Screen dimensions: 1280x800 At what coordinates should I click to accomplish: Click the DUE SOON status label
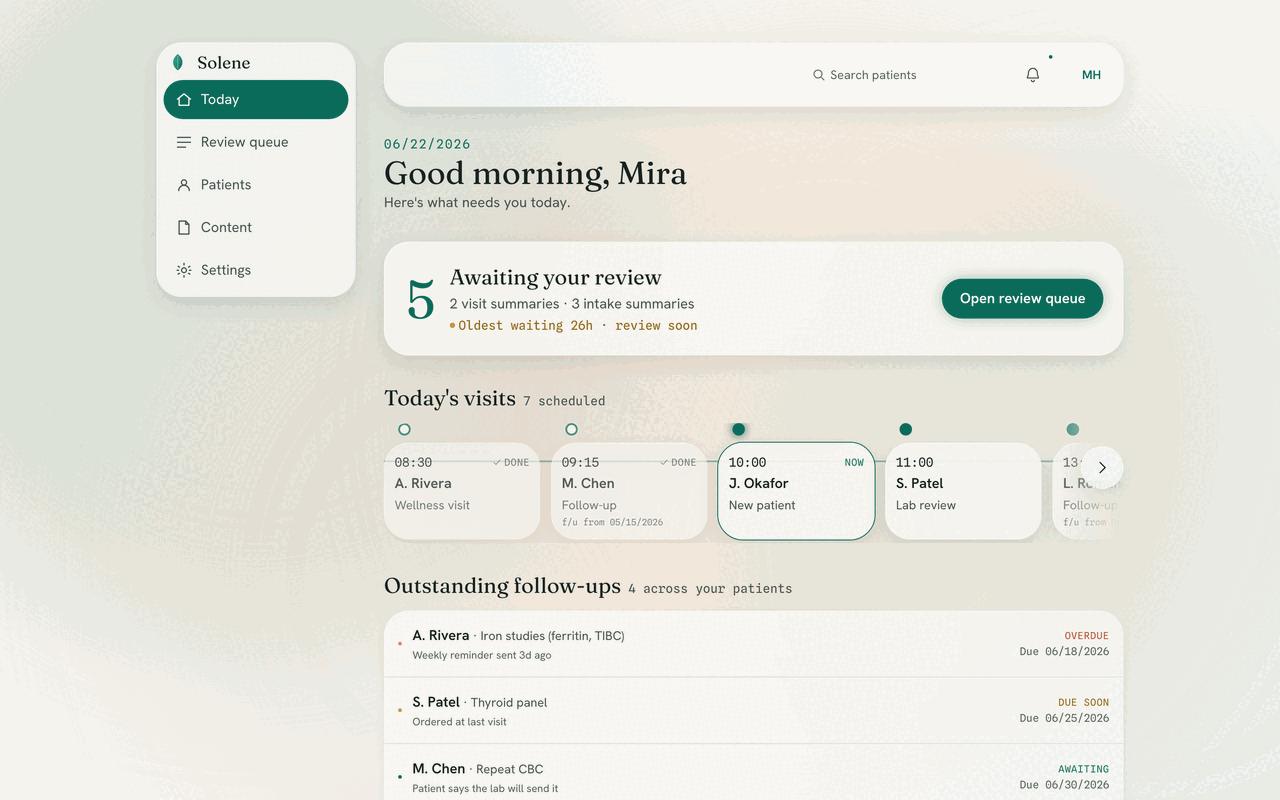[x=1083, y=703]
